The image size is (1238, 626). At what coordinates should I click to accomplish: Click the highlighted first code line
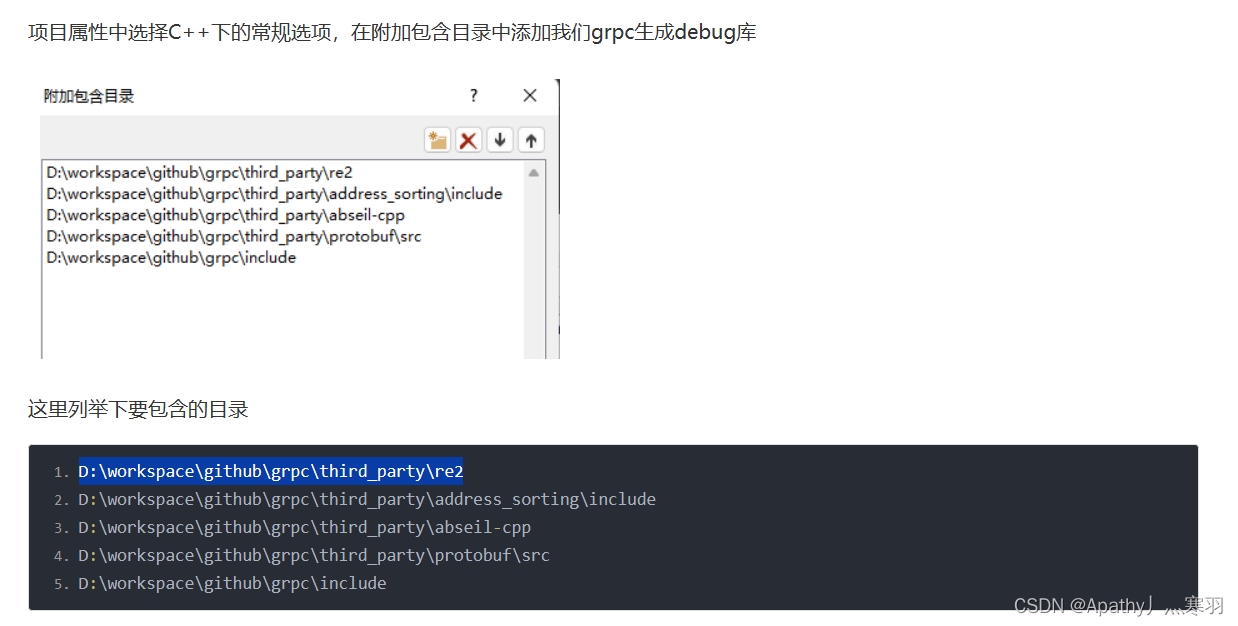pyautogui.click(x=270, y=471)
